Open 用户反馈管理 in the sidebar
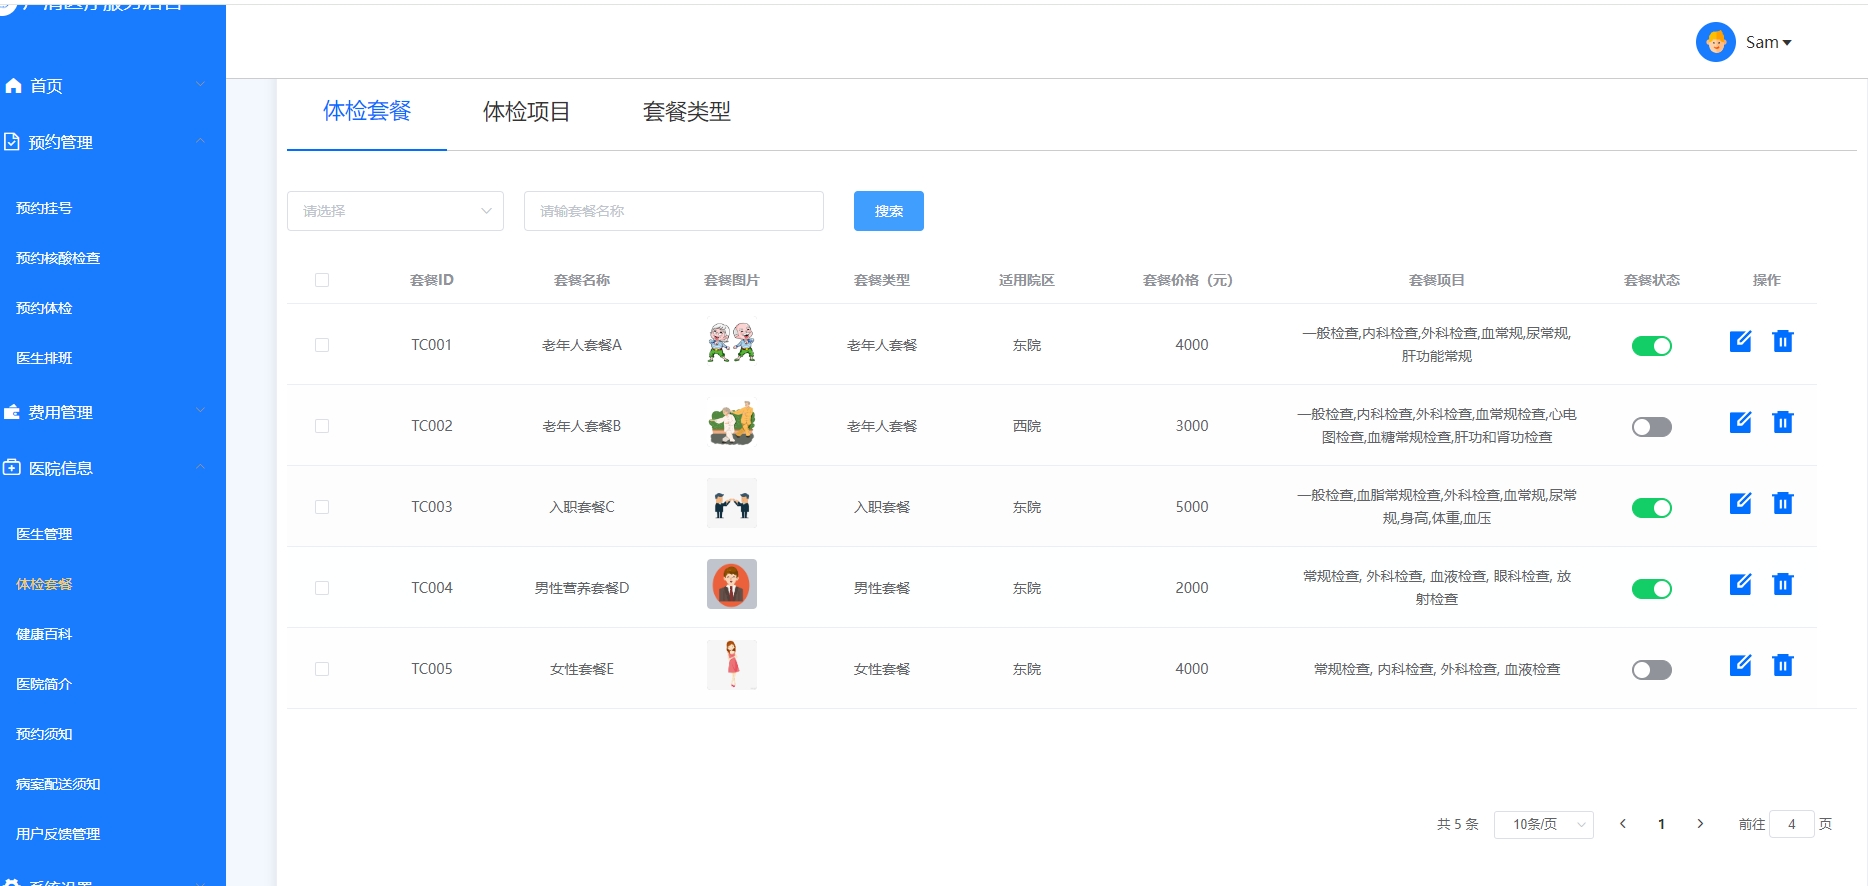The height and width of the screenshot is (886, 1868). coord(58,834)
